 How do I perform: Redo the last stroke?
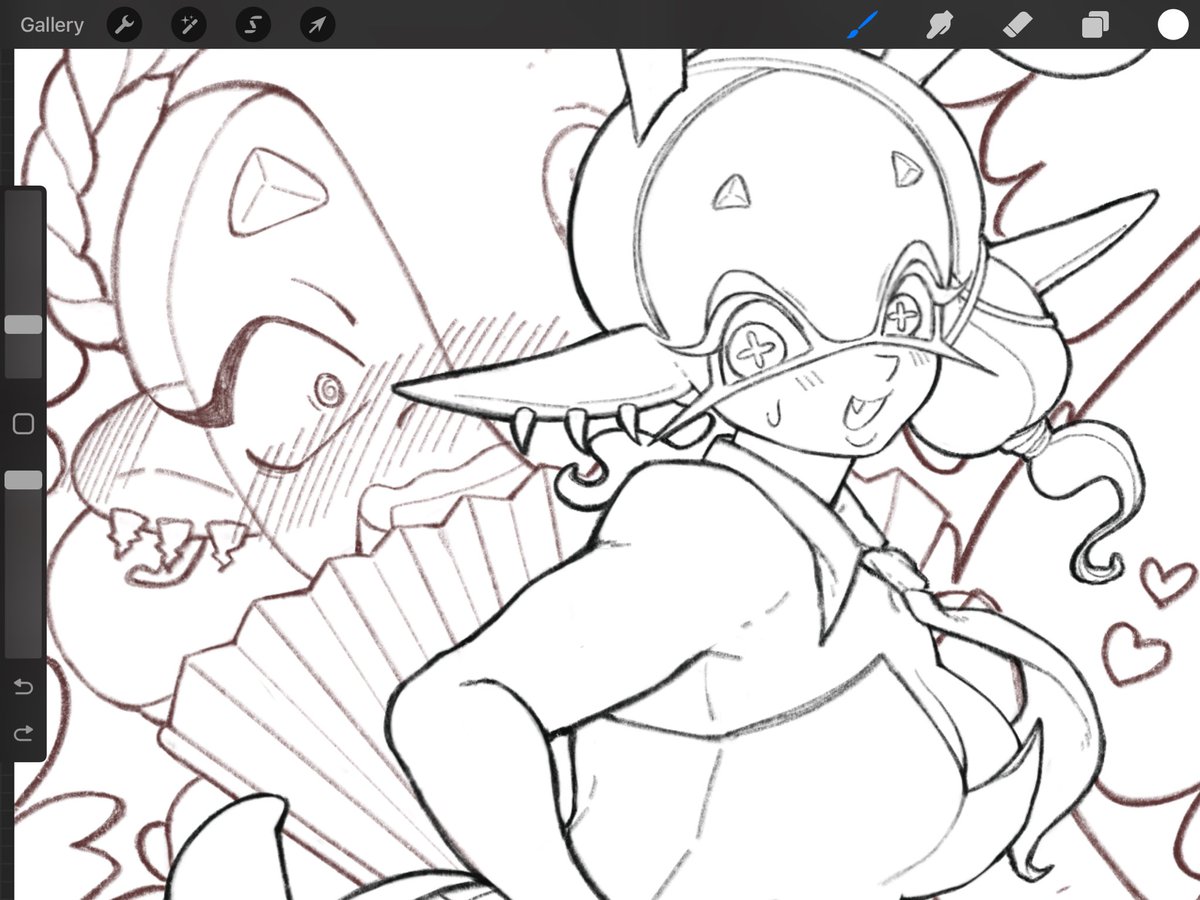coord(23,734)
